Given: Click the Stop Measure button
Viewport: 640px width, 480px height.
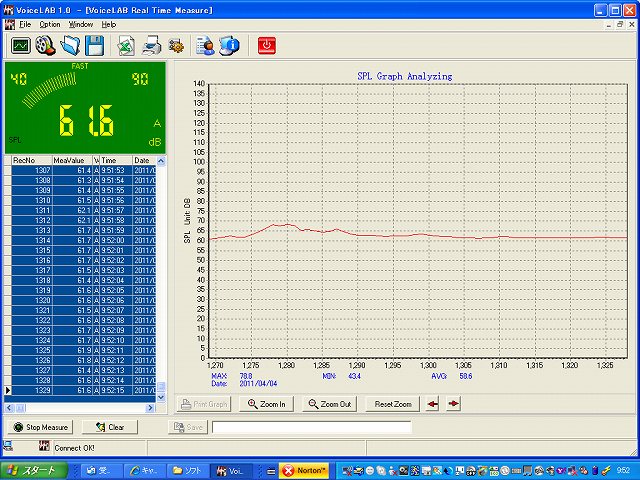Looking at the screenshot, I should (x=40, y=427).
